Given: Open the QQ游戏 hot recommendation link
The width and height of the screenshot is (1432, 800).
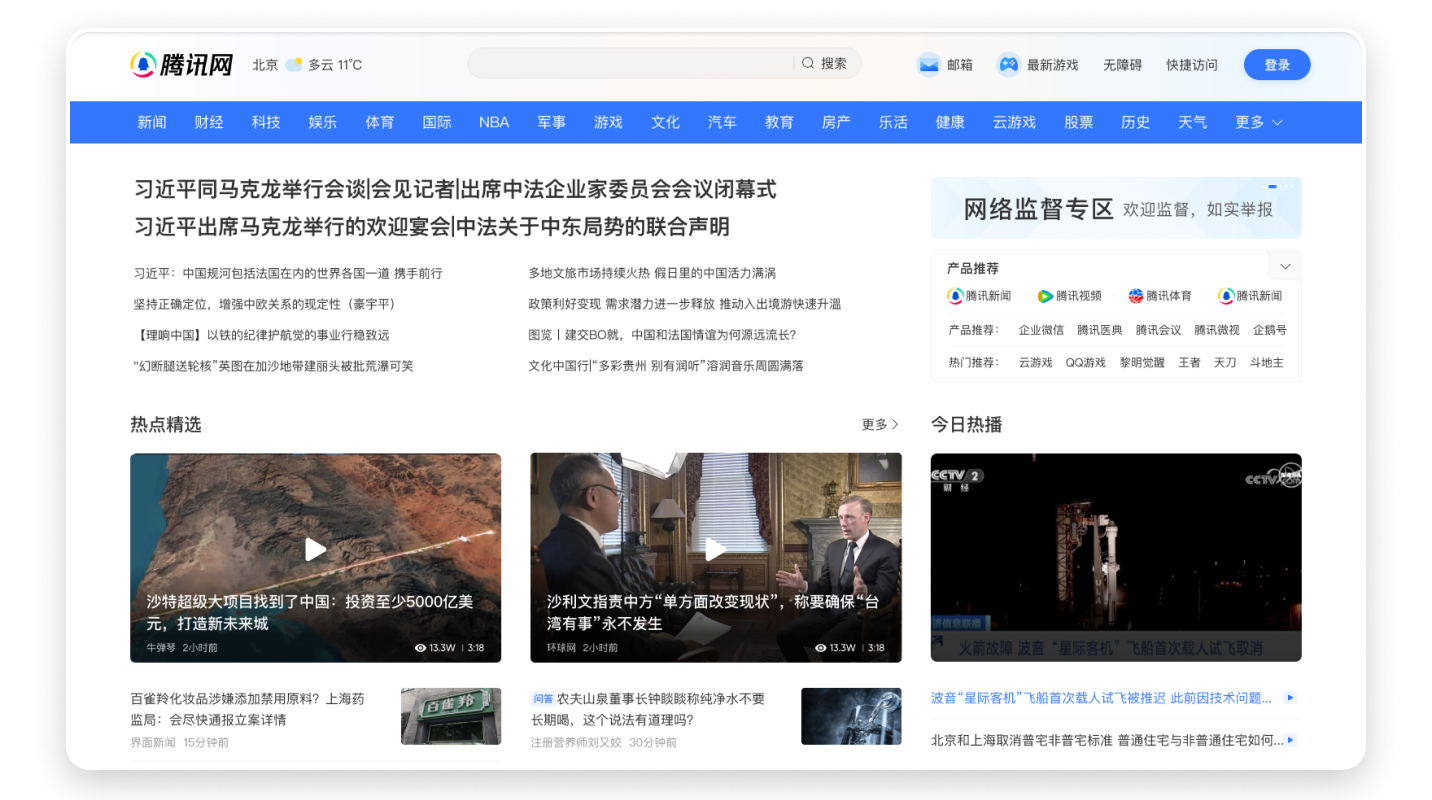Looking at the screenshot, I should pyautogui.click(x=1085, y=363).
